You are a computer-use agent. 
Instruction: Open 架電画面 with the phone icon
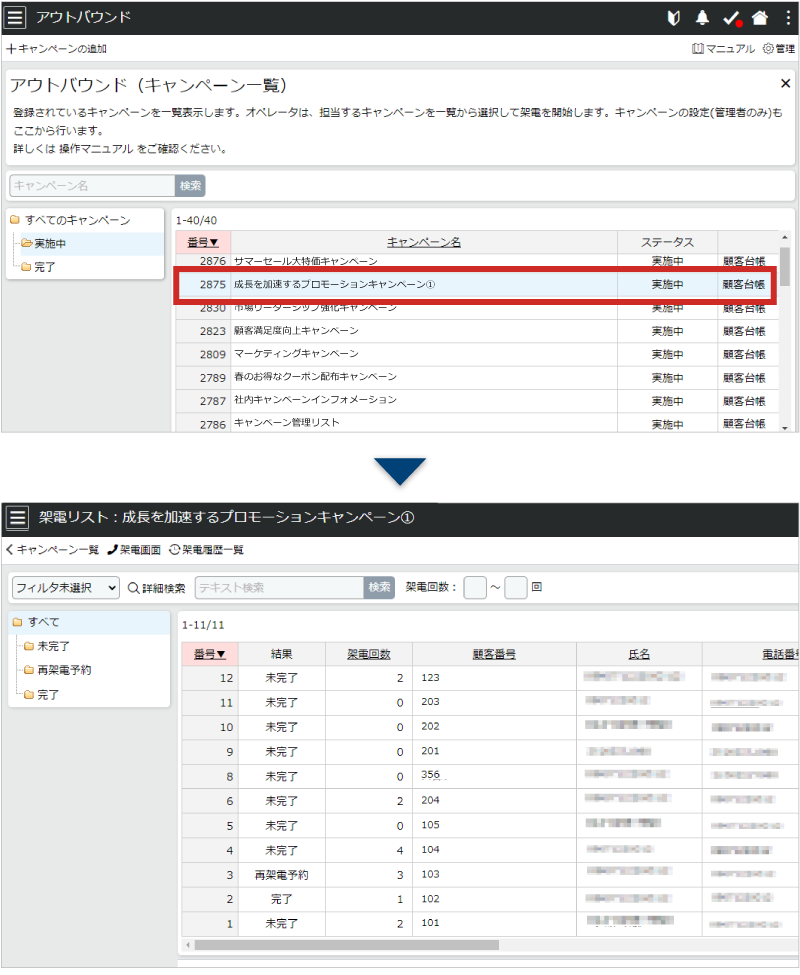click(134, 550)
